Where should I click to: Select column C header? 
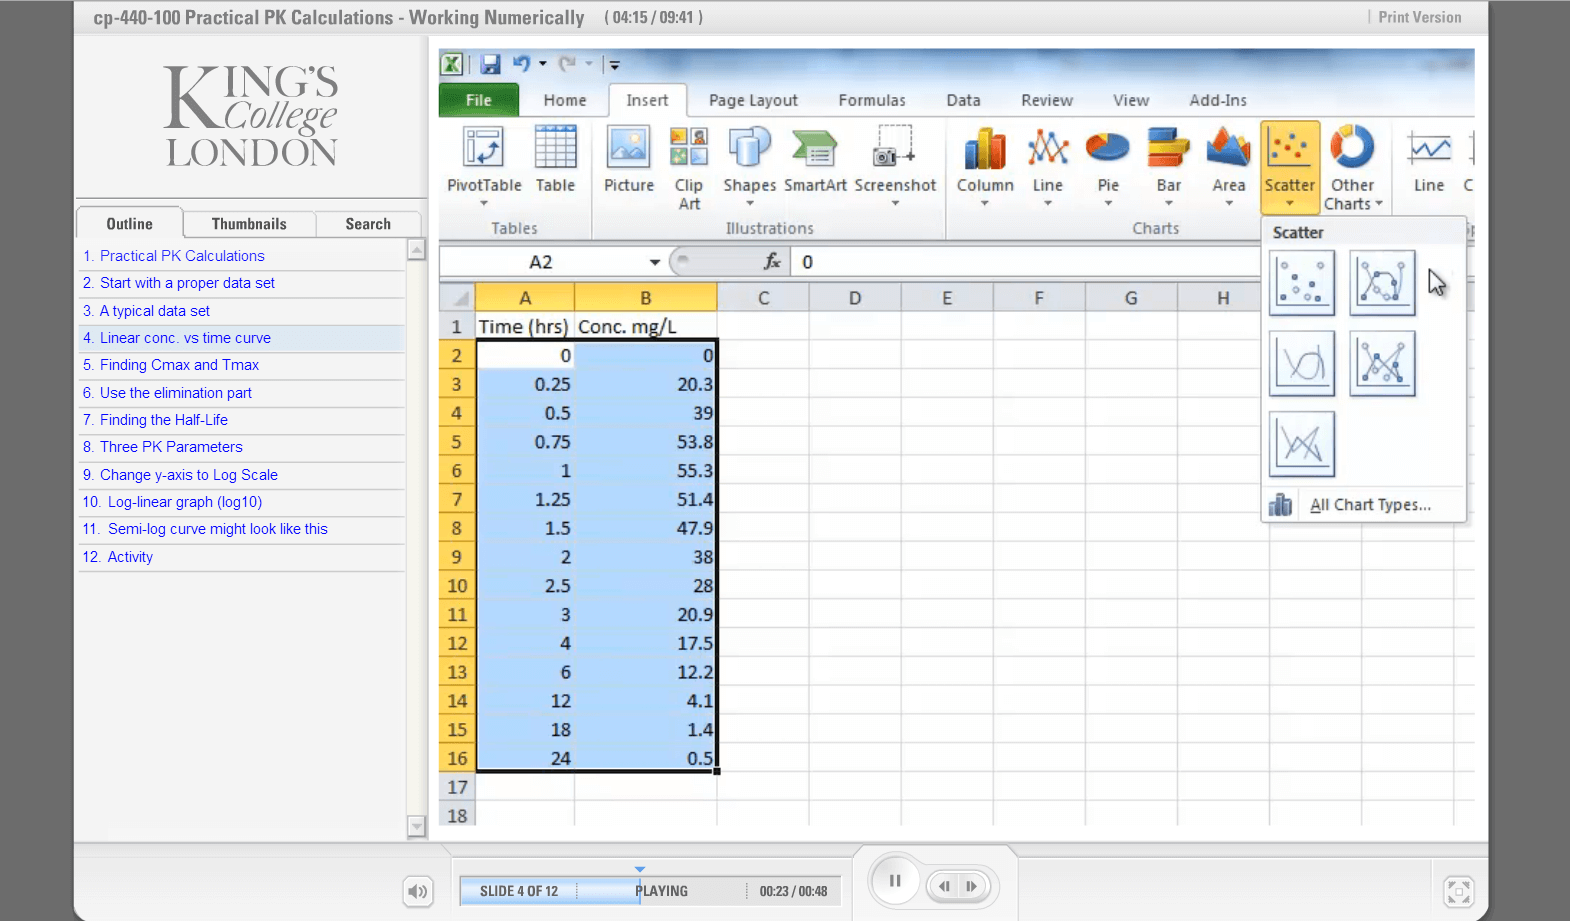(763, 298)
